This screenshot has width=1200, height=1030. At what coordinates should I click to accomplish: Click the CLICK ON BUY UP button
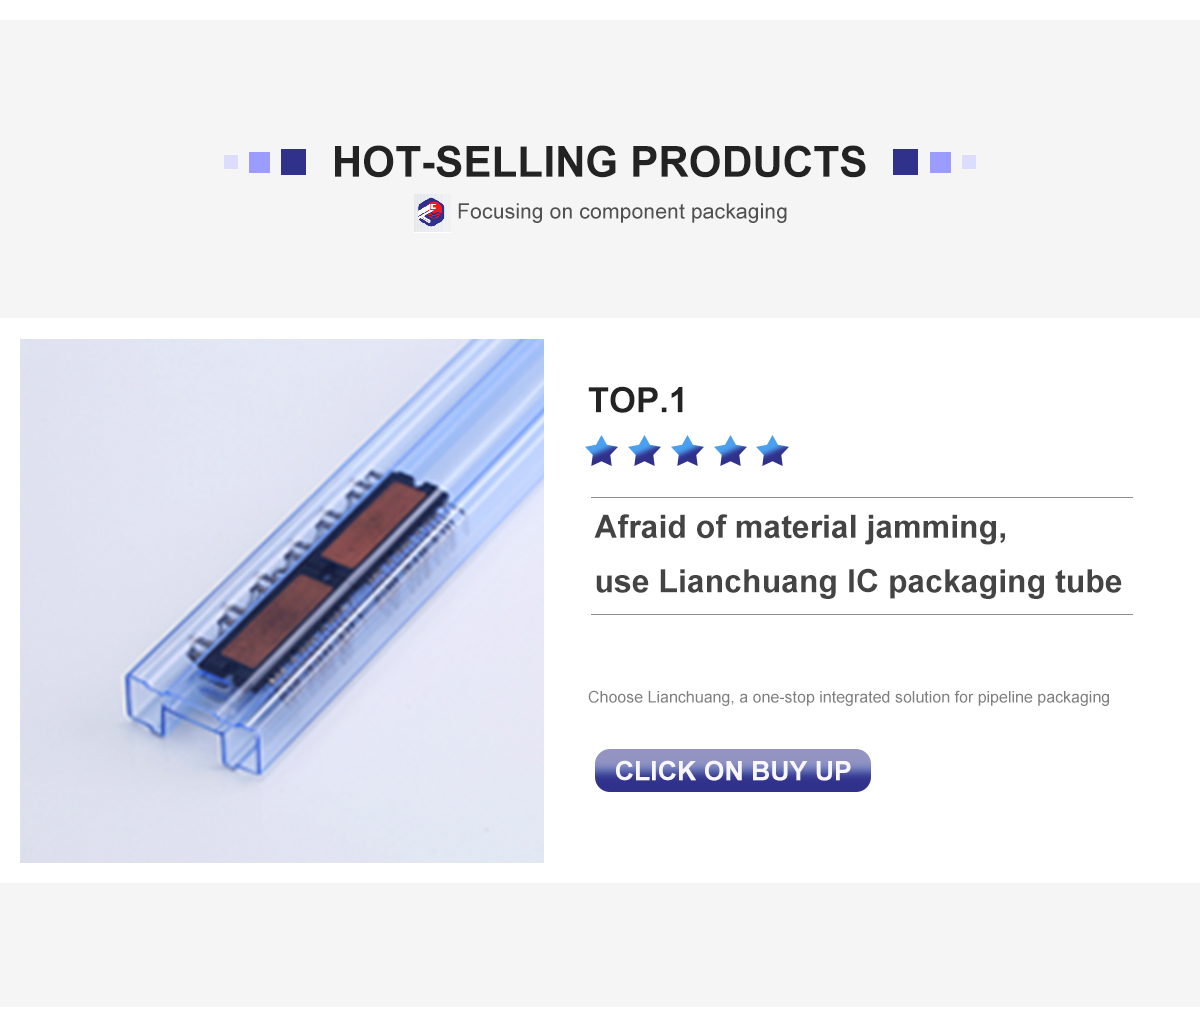pyautogui.click(x=733, y=771)
